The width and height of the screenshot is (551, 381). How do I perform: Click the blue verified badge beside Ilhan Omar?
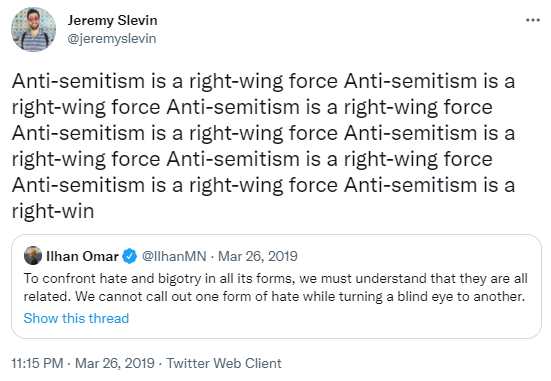click(x=130, y=256)
